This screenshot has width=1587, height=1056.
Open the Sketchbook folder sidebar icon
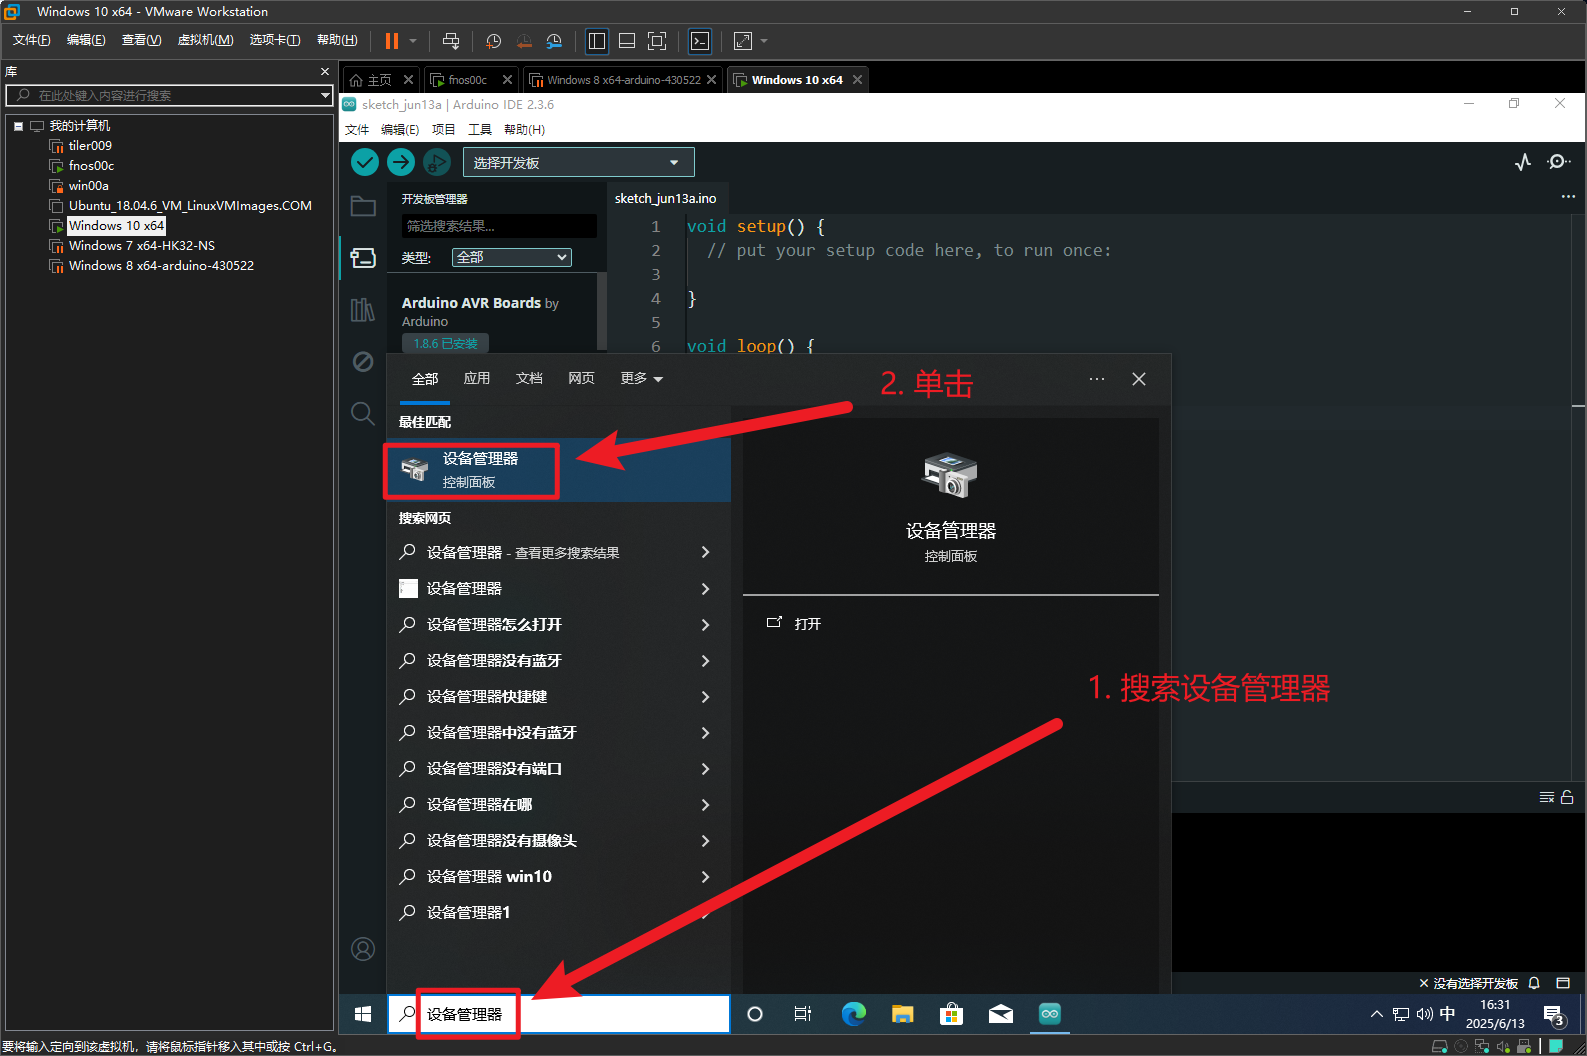[363, 206]
